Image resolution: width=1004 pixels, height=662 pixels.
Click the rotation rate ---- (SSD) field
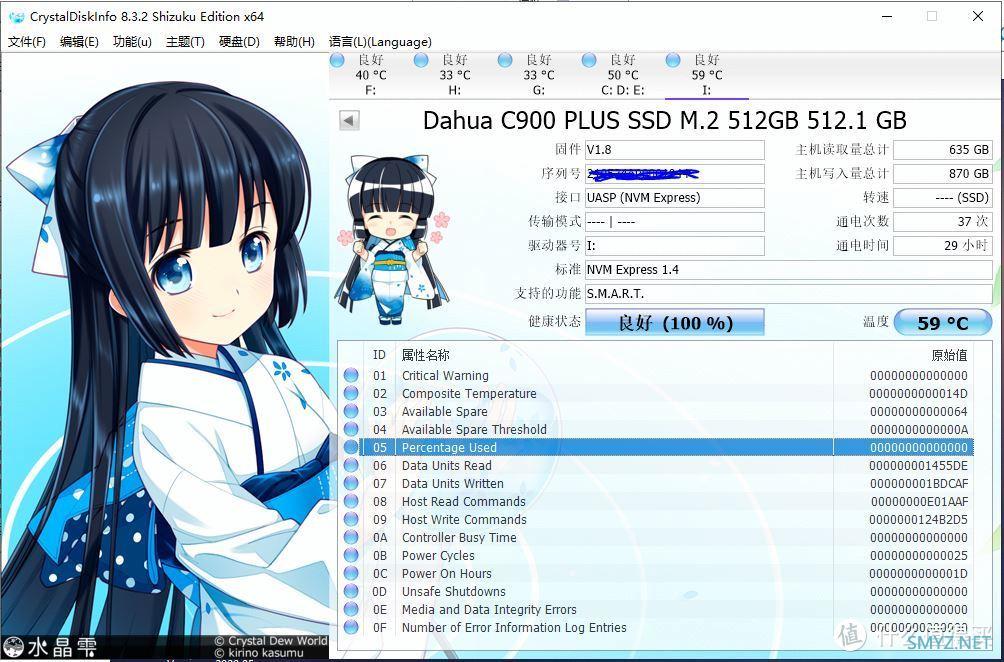point(943,198)
